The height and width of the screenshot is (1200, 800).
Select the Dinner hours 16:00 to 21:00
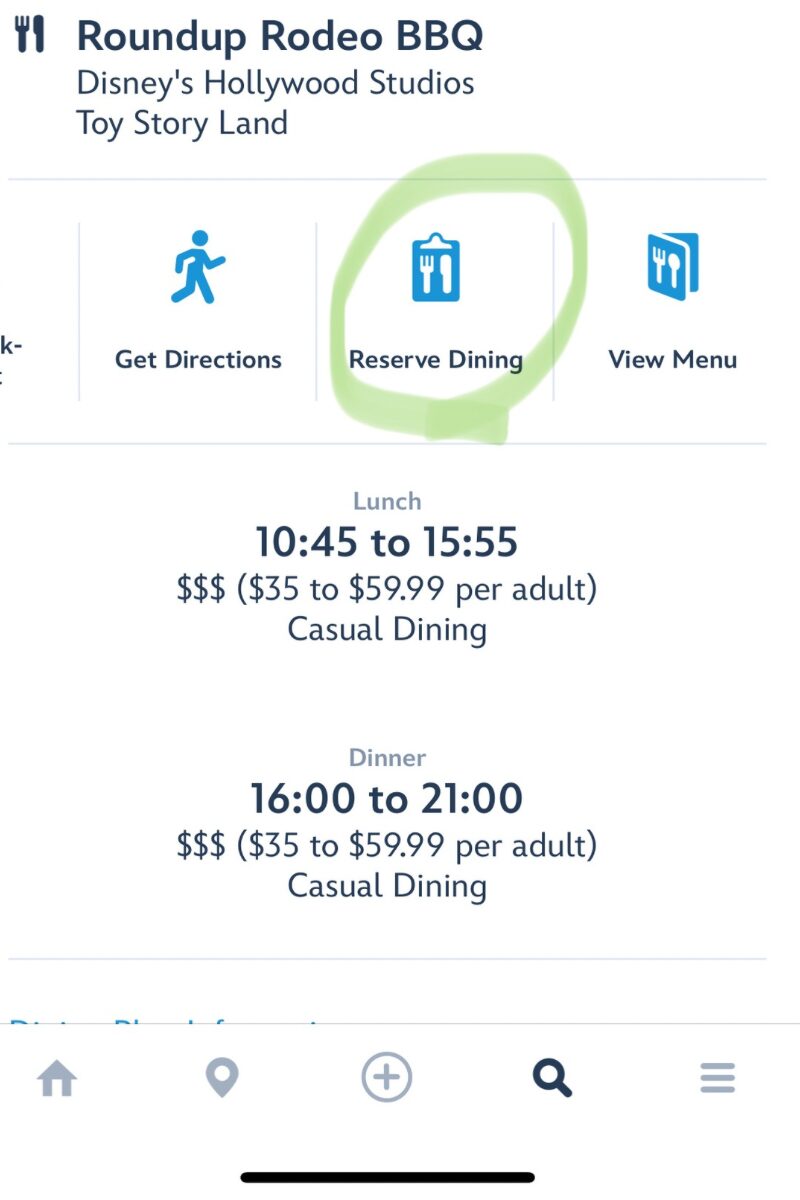pyautogui.click(x=387, y=799)
